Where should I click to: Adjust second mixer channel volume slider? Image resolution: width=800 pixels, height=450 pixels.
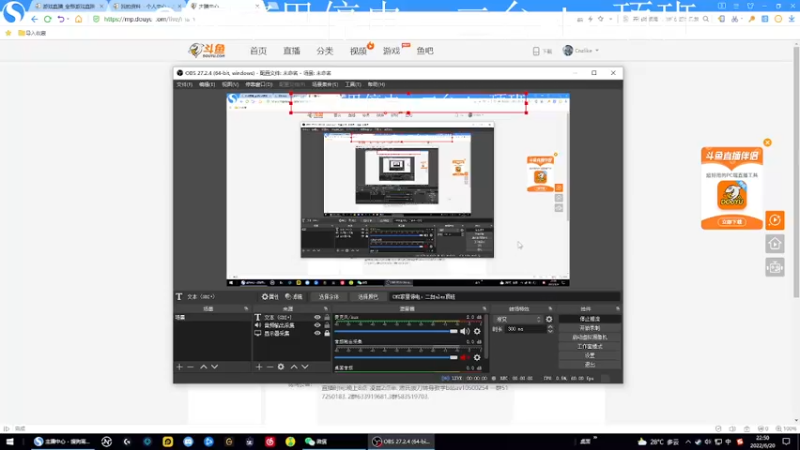[x=396, y=357]
